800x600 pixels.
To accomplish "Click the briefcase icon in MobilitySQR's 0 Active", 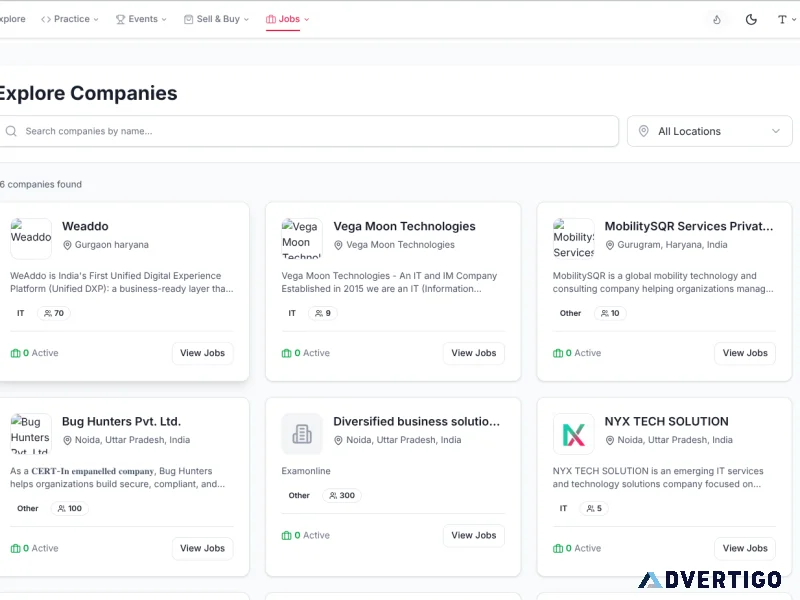I will (x=558, y=353).
